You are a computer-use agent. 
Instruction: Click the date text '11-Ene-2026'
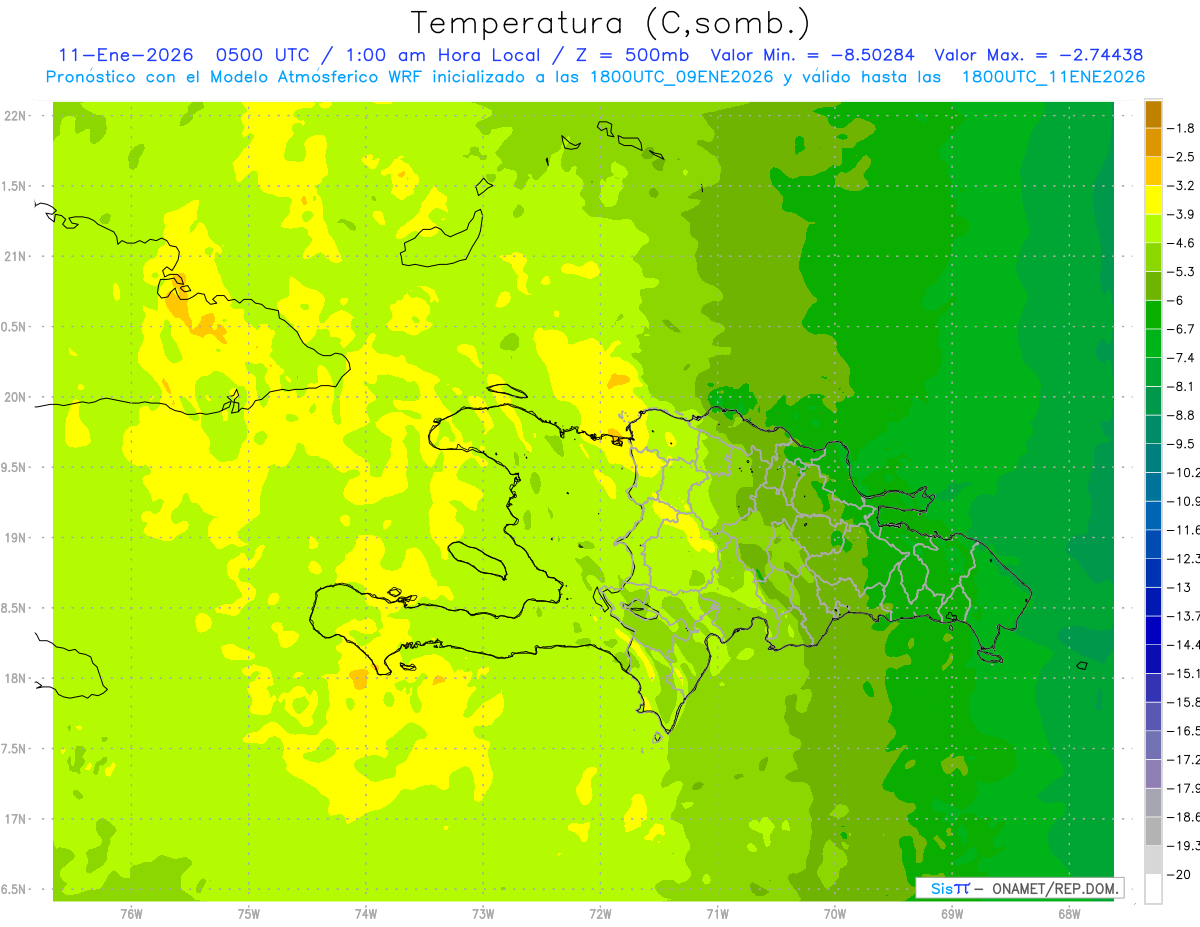click(126, 55)
